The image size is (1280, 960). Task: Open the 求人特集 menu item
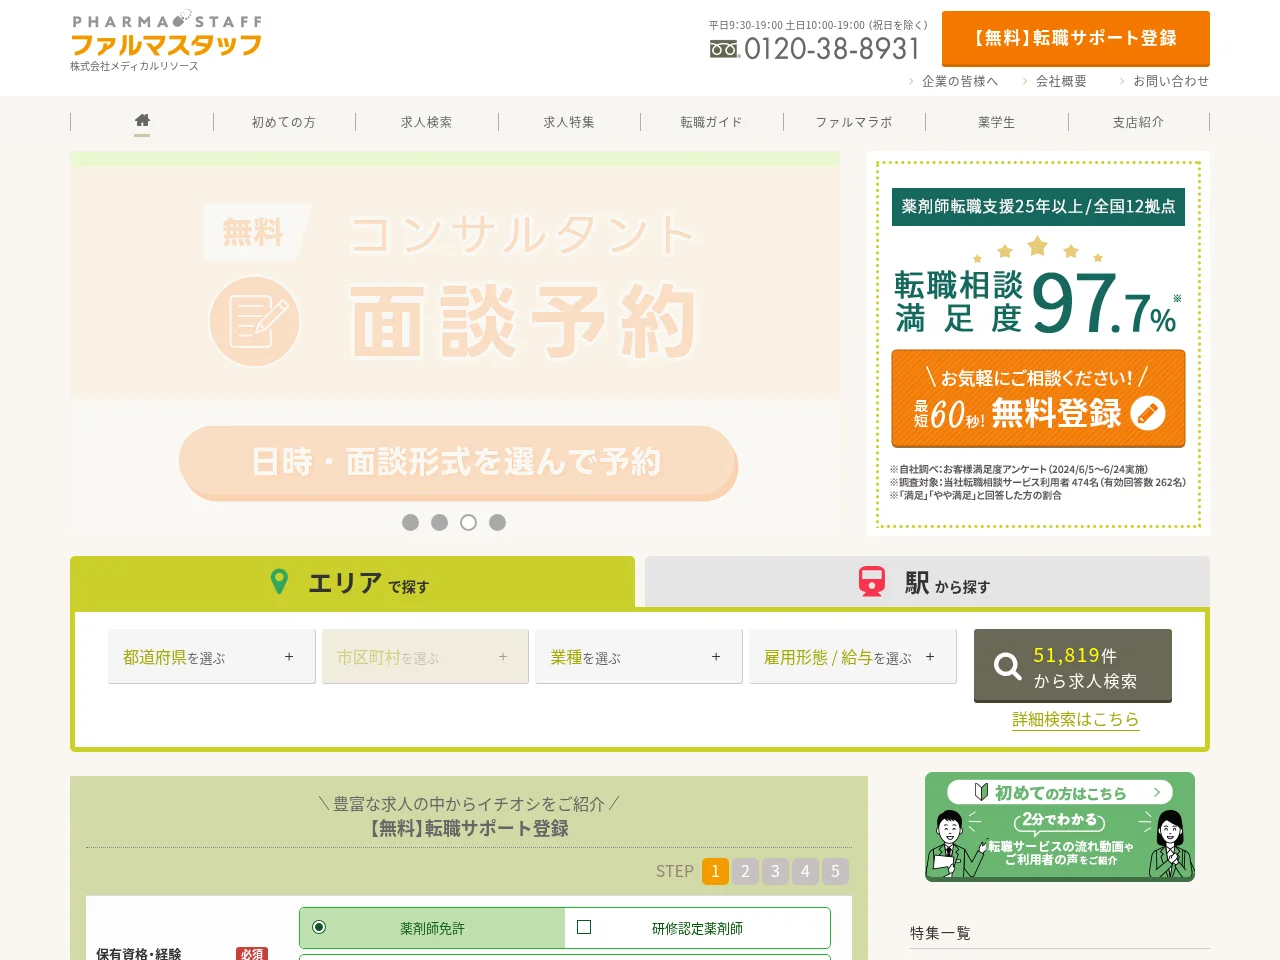(569, 122)
